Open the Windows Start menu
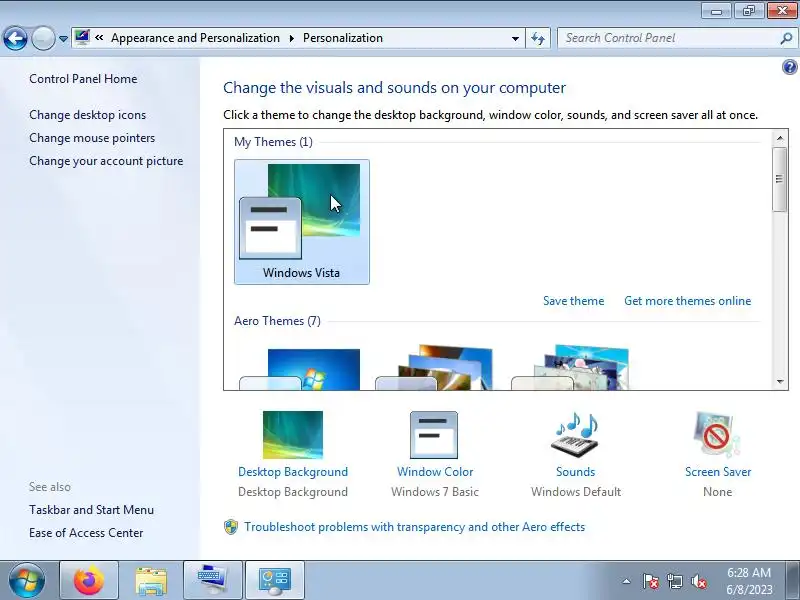The height and width of the screenshot is (600, 800). (27, 580)
